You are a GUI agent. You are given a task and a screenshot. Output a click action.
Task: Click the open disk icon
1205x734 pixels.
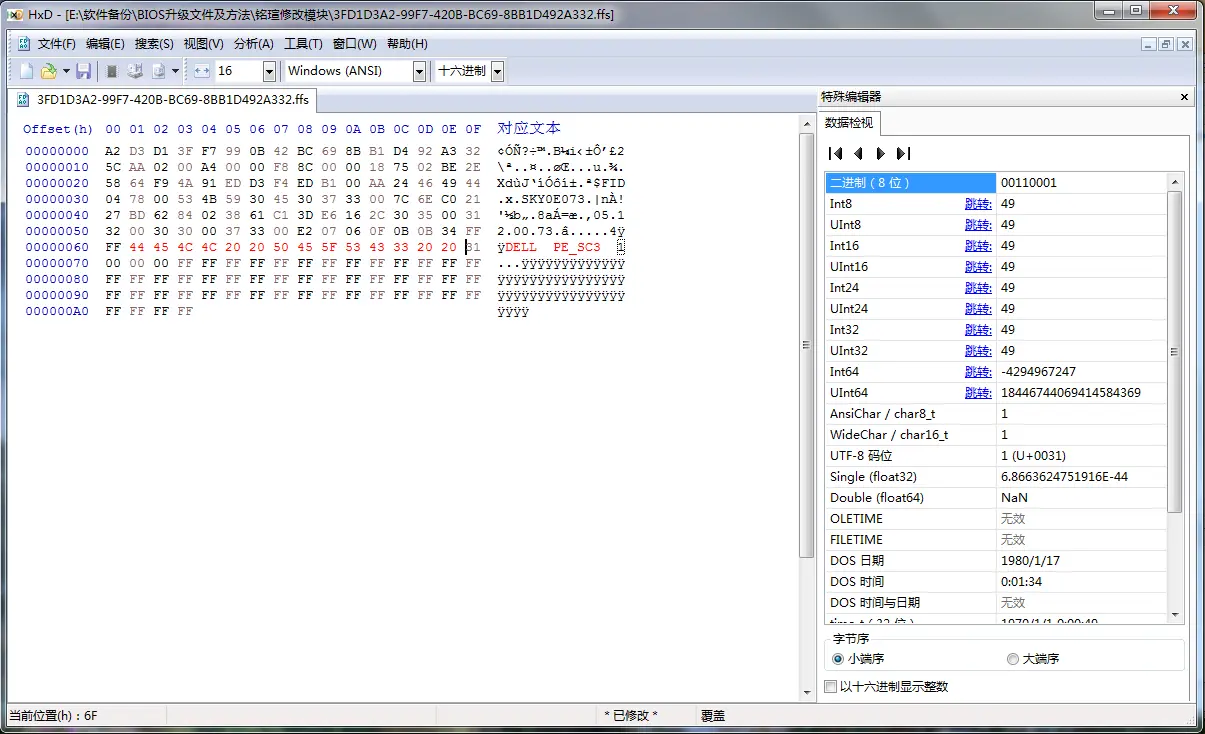(x=134, y=71)
